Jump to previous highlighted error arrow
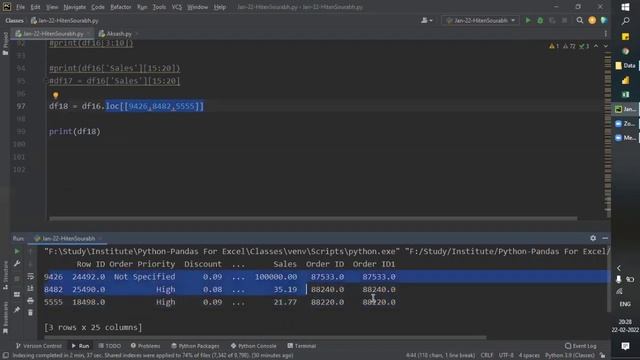 pyautogui.click(x=596, y=46)
